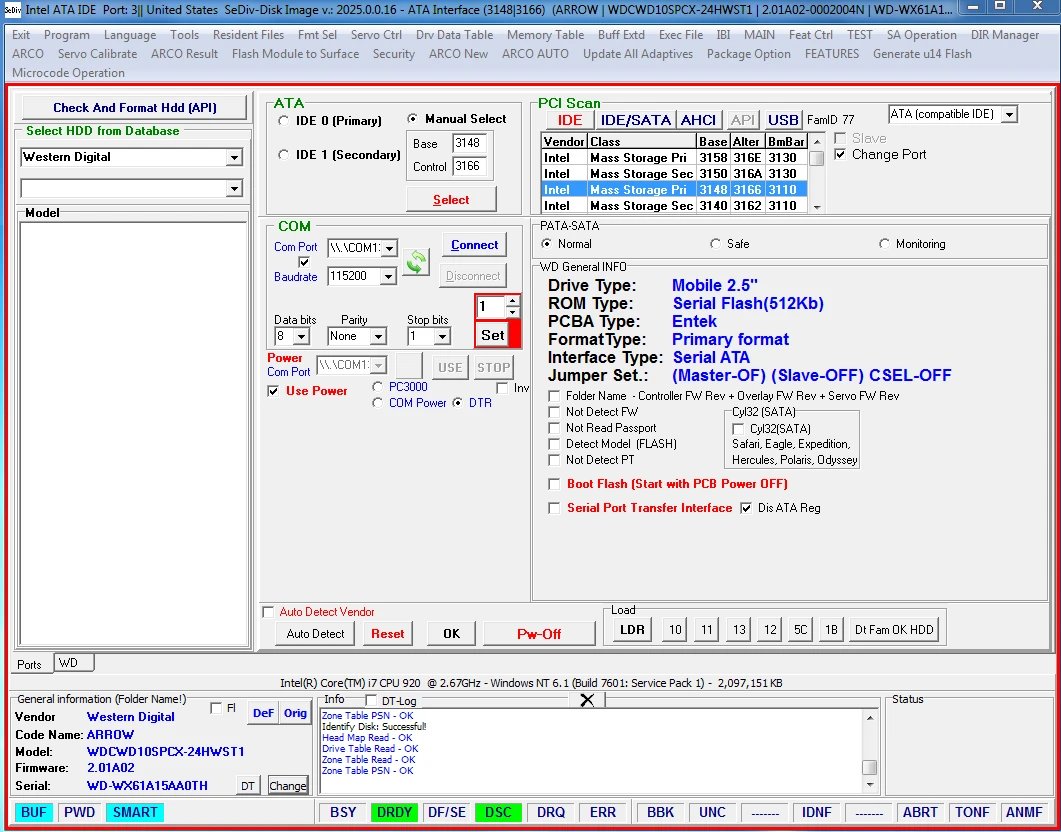Toggle the BUF status indicator

[x=33, y=812]
